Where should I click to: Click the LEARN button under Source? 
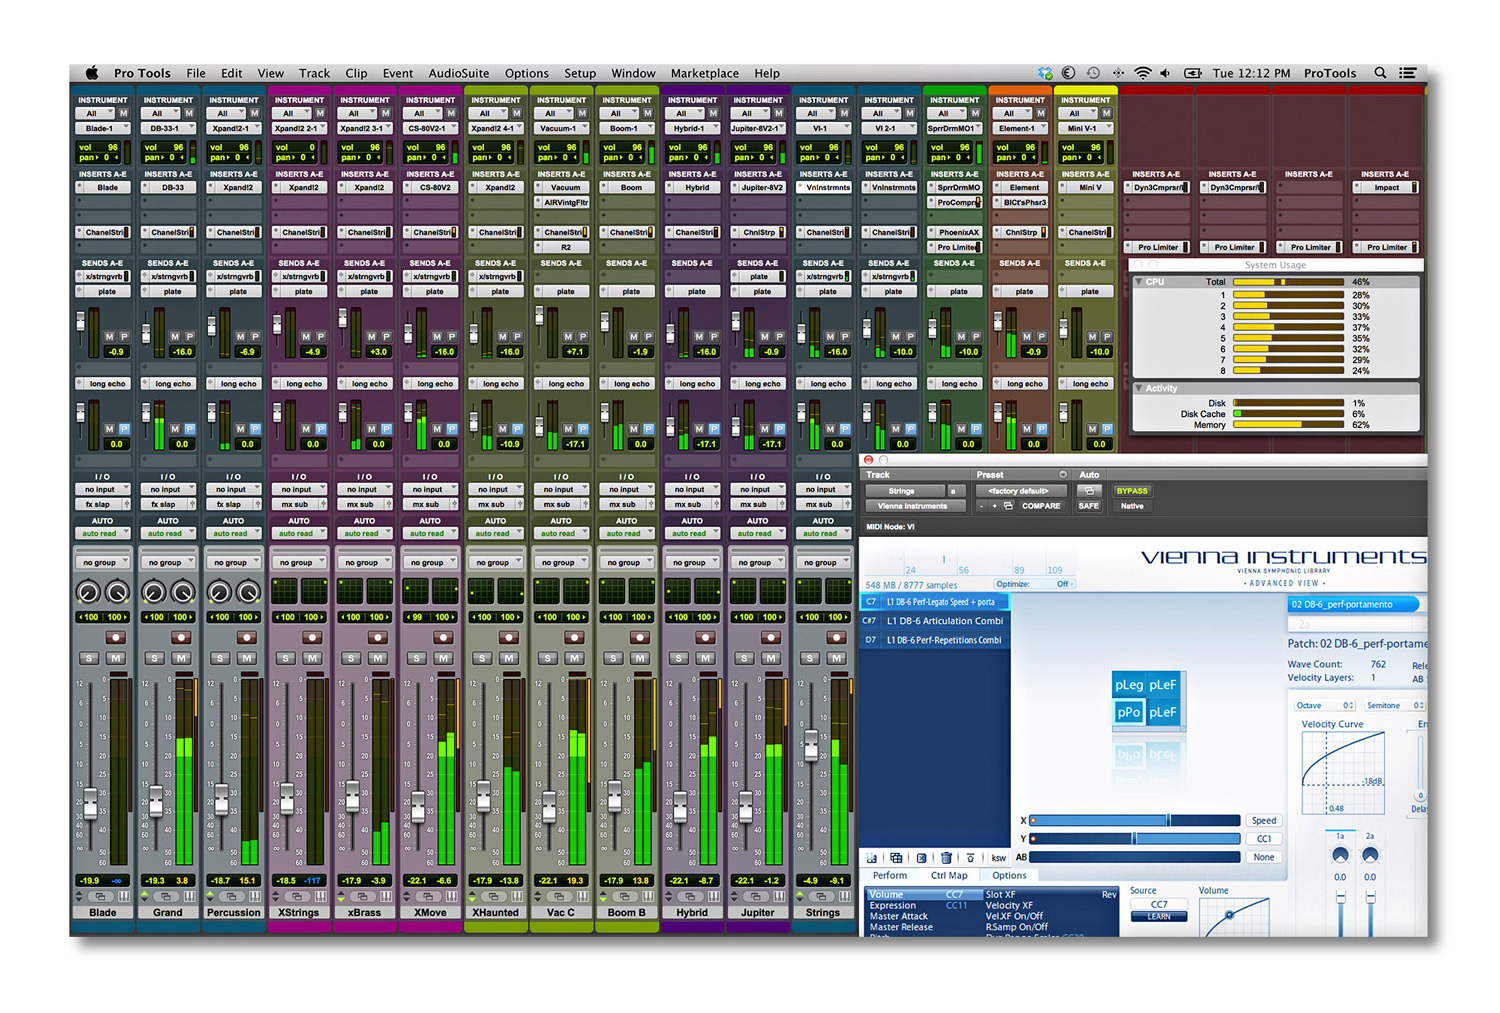1159,916
